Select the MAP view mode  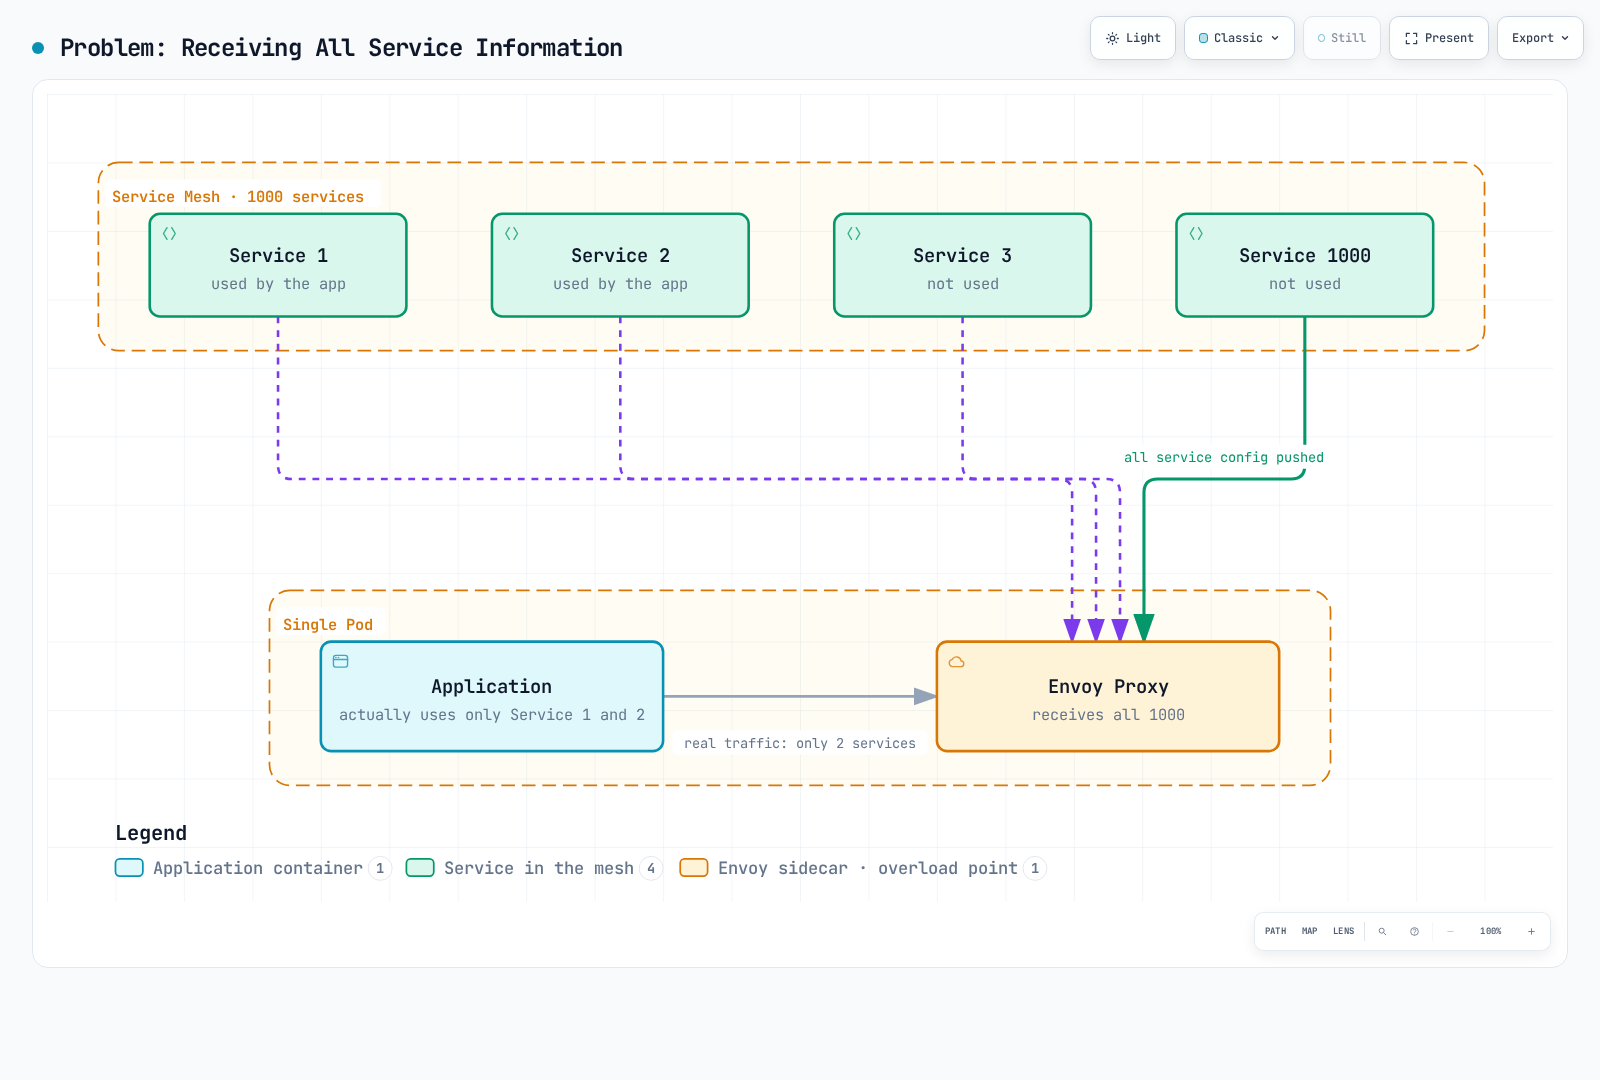(1309, 931)
